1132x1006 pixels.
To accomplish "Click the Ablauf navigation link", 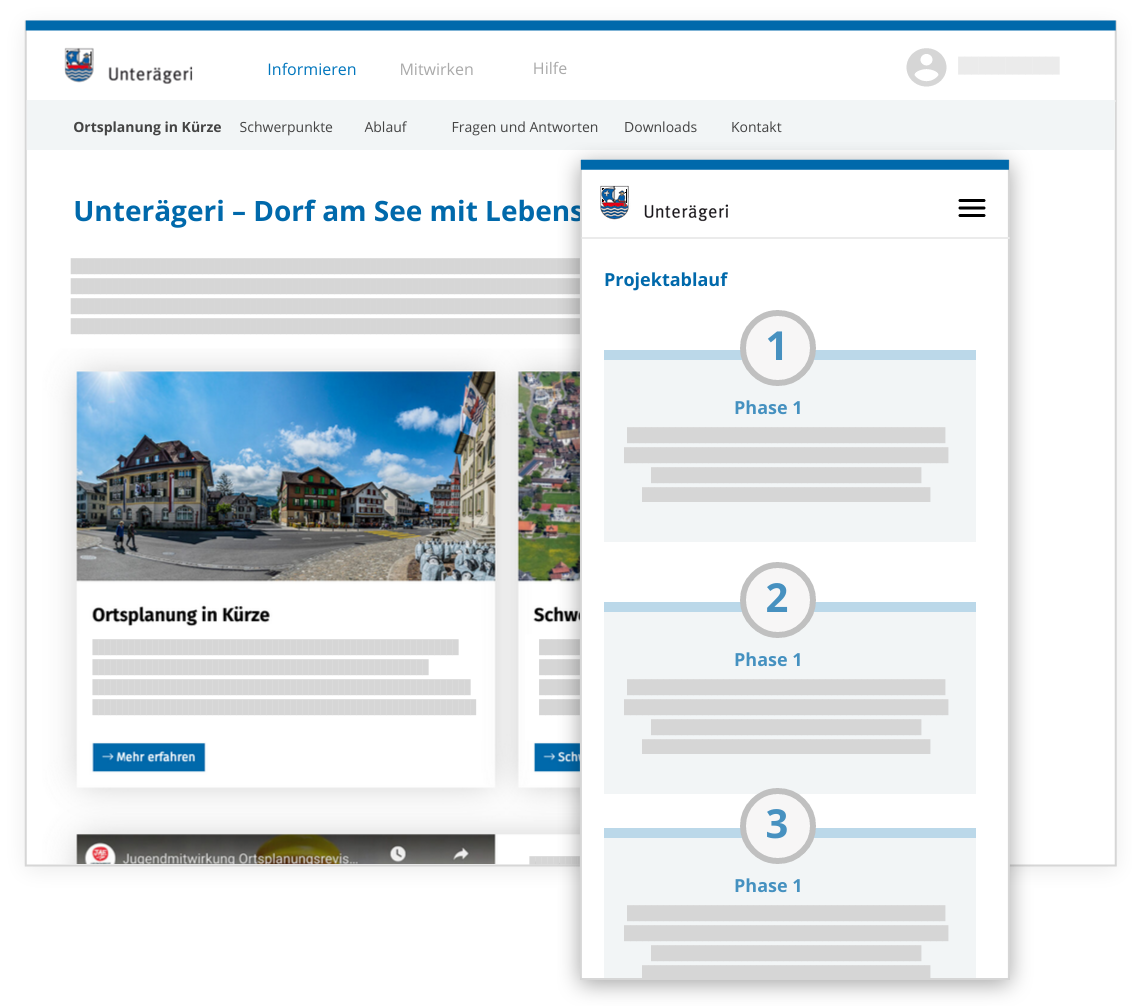I will (x=385, y=127).
